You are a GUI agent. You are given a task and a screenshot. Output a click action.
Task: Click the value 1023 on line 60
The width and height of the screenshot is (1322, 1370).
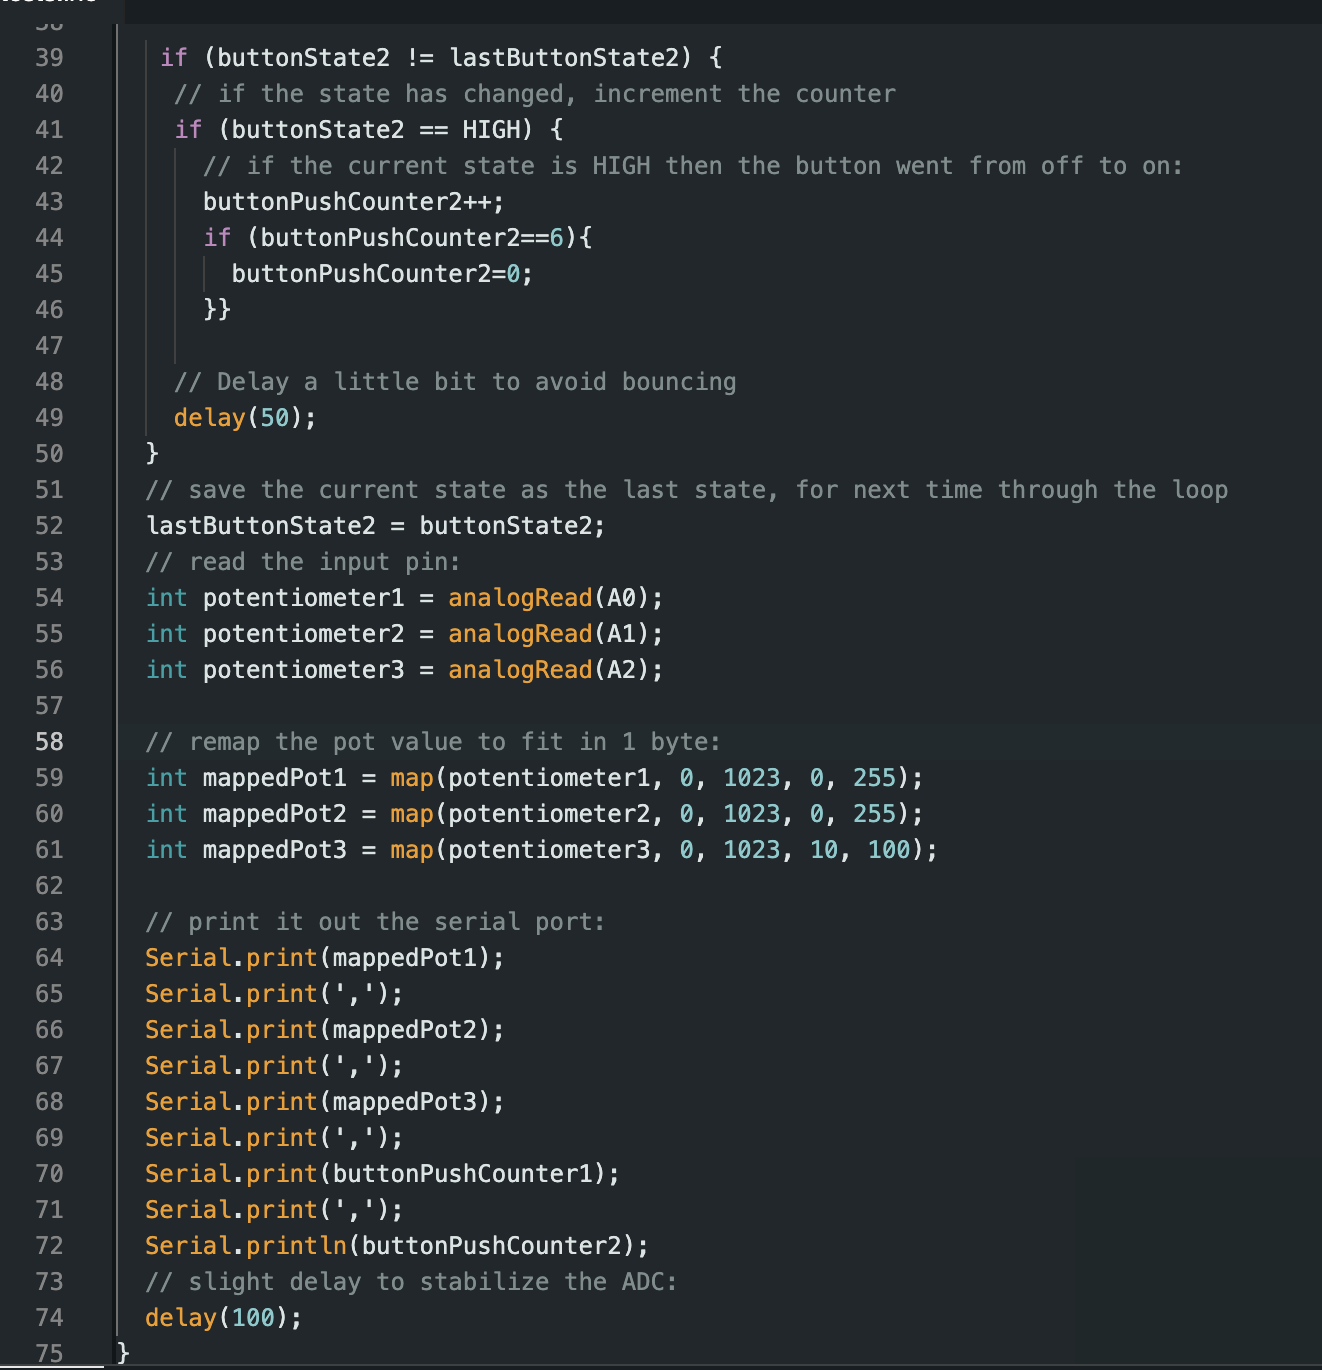point(749,813)
